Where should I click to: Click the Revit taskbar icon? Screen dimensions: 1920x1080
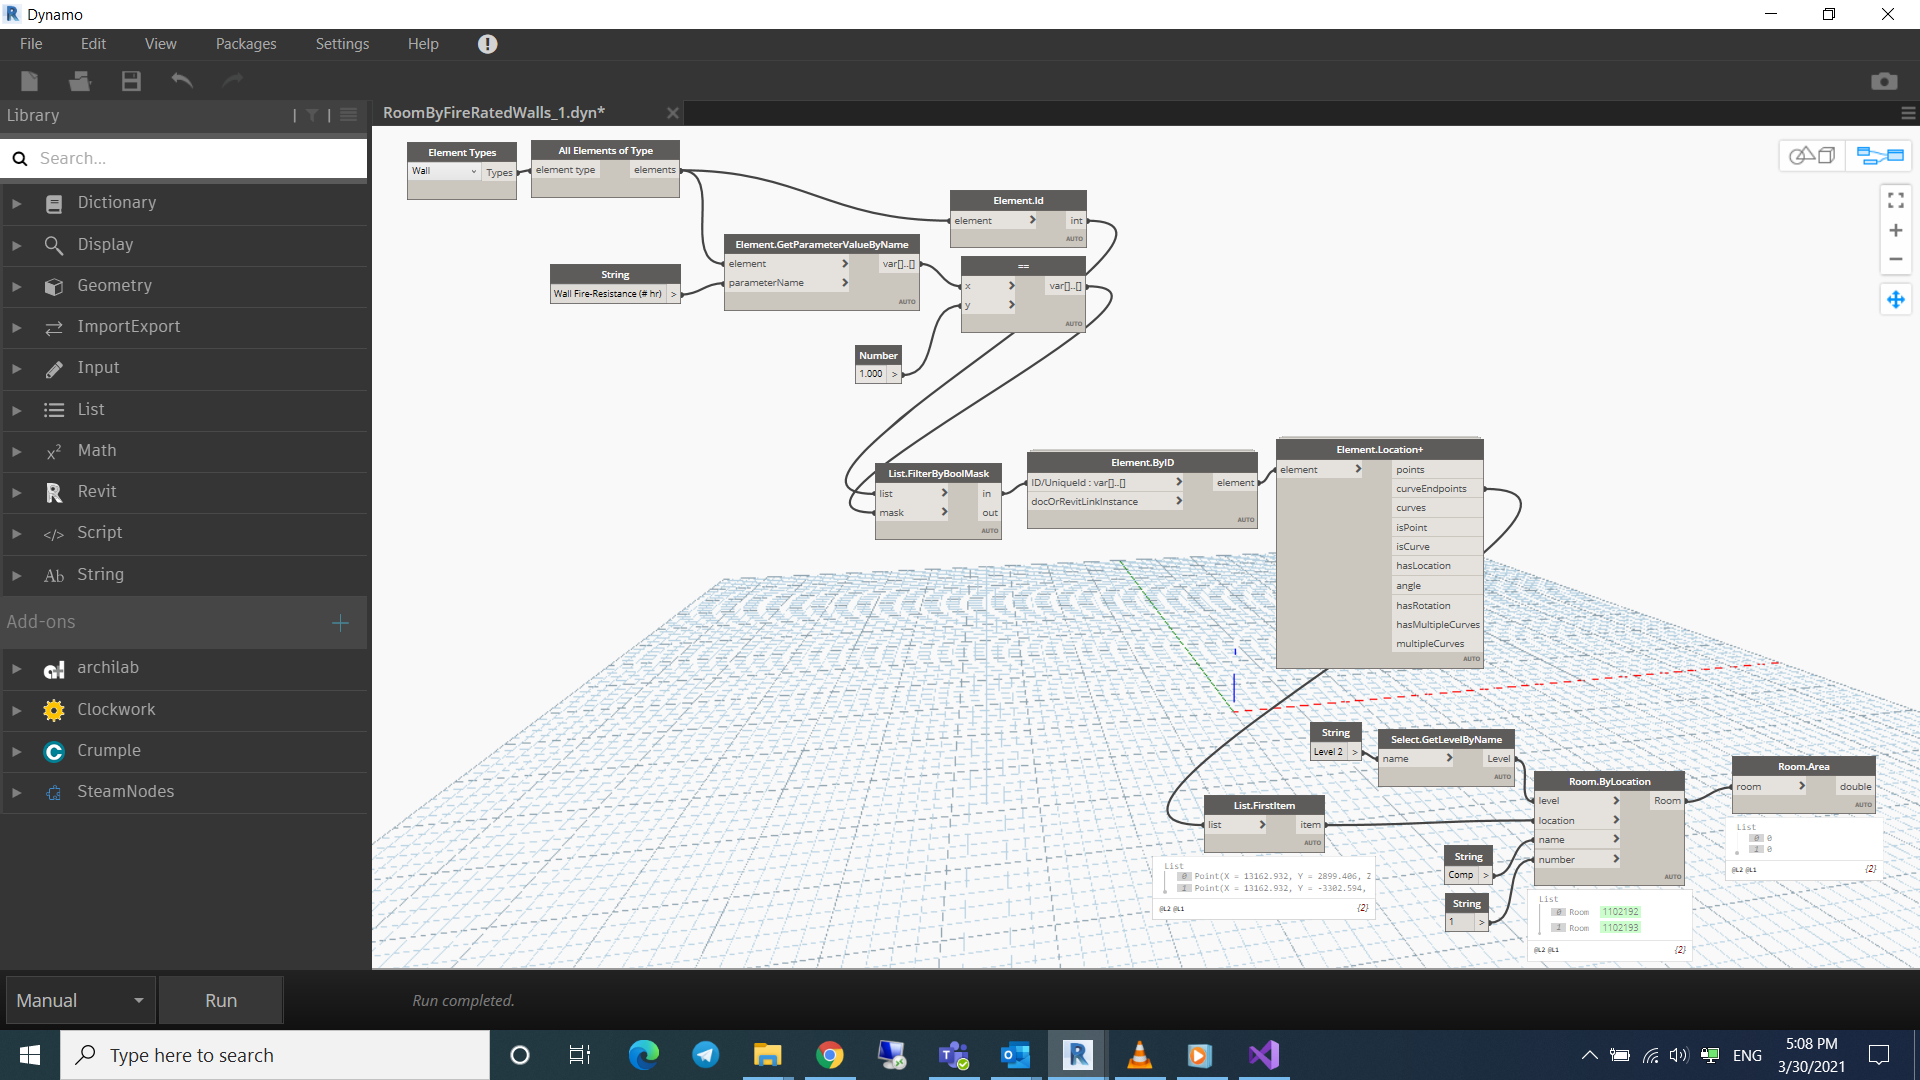1077,1055
